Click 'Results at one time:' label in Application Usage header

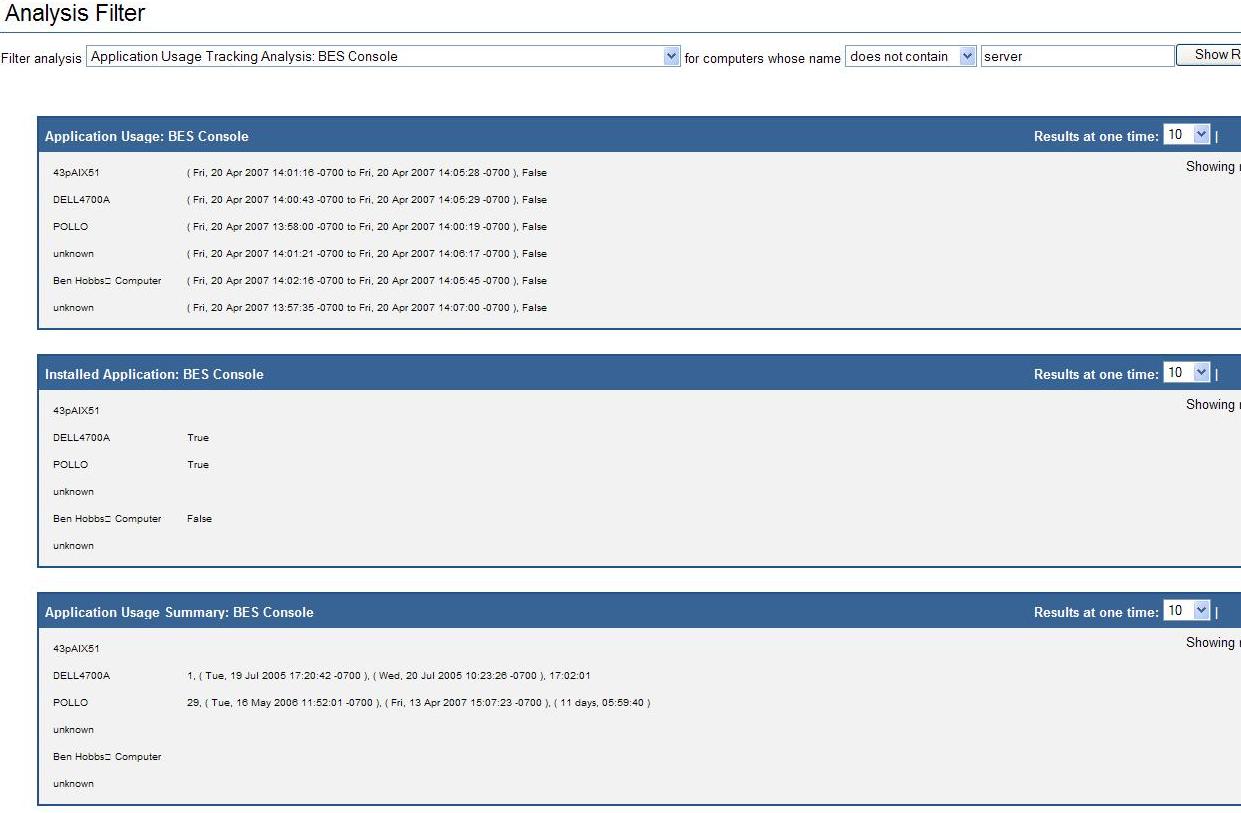[x=1096, y=136]
